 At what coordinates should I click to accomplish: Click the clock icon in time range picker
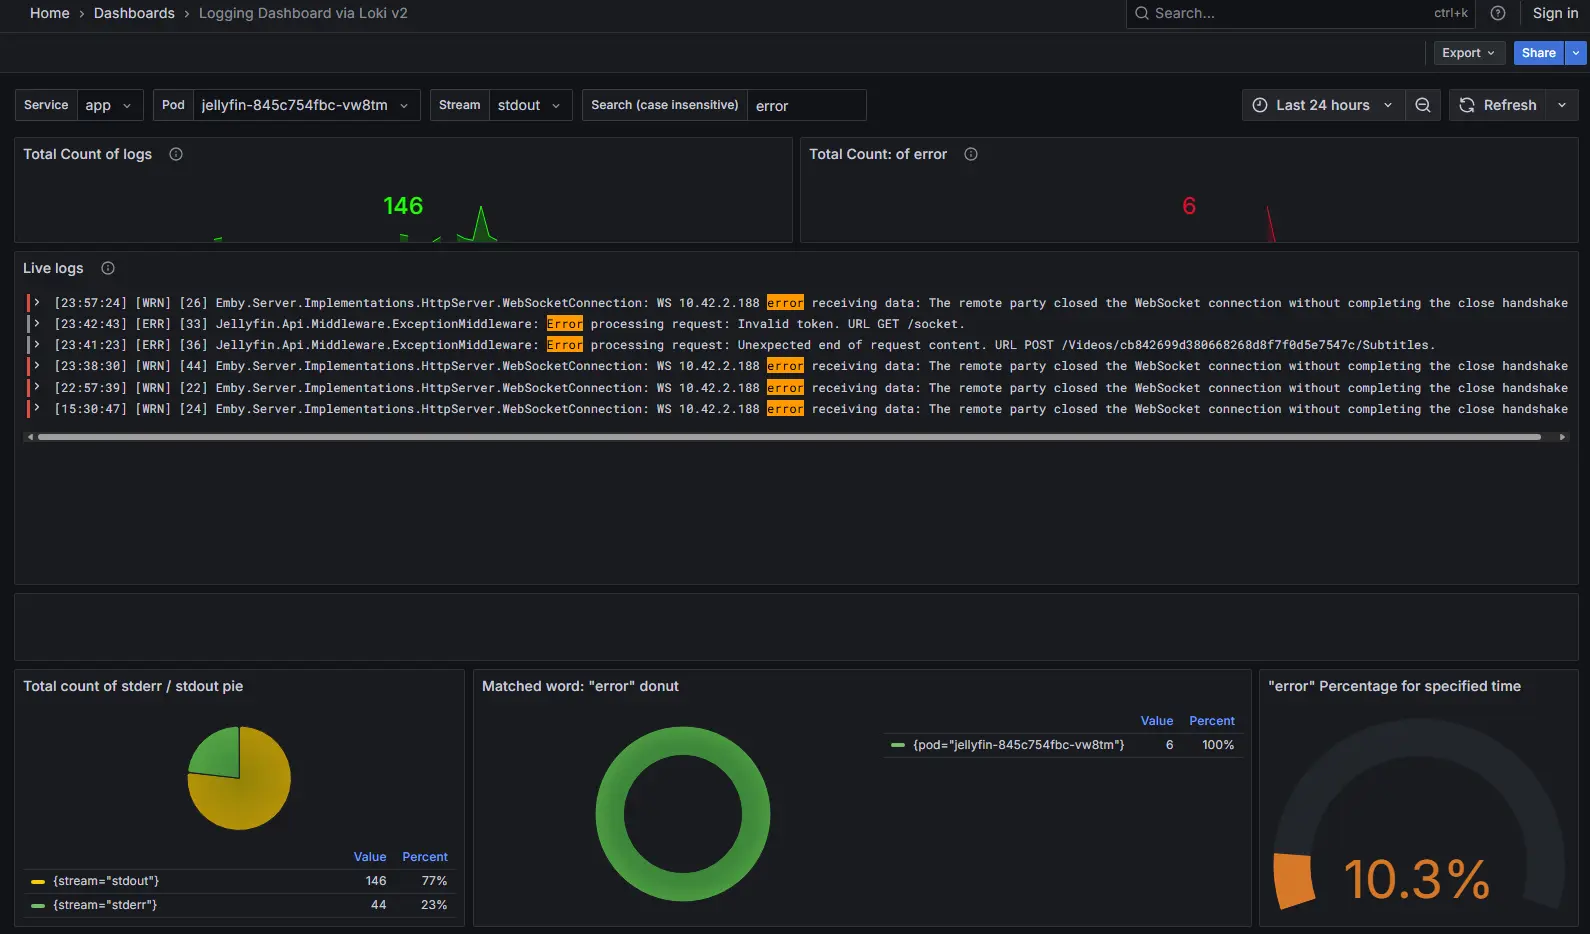(1260, 105)
